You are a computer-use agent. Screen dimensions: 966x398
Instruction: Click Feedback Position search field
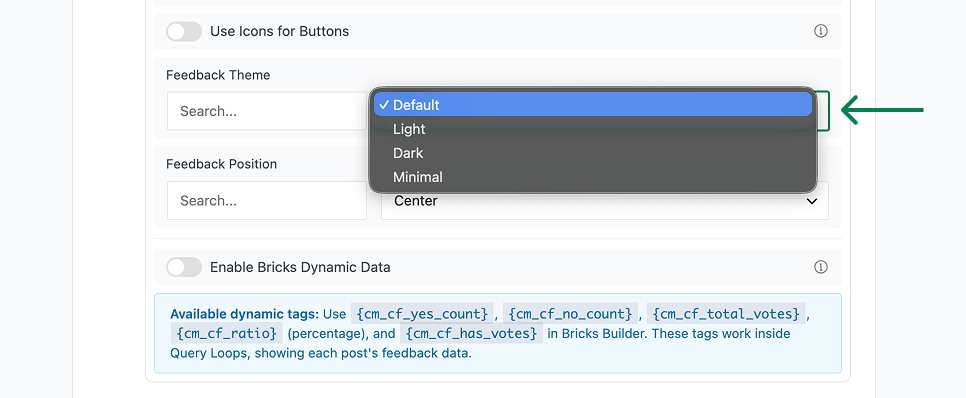pos(267,200)
